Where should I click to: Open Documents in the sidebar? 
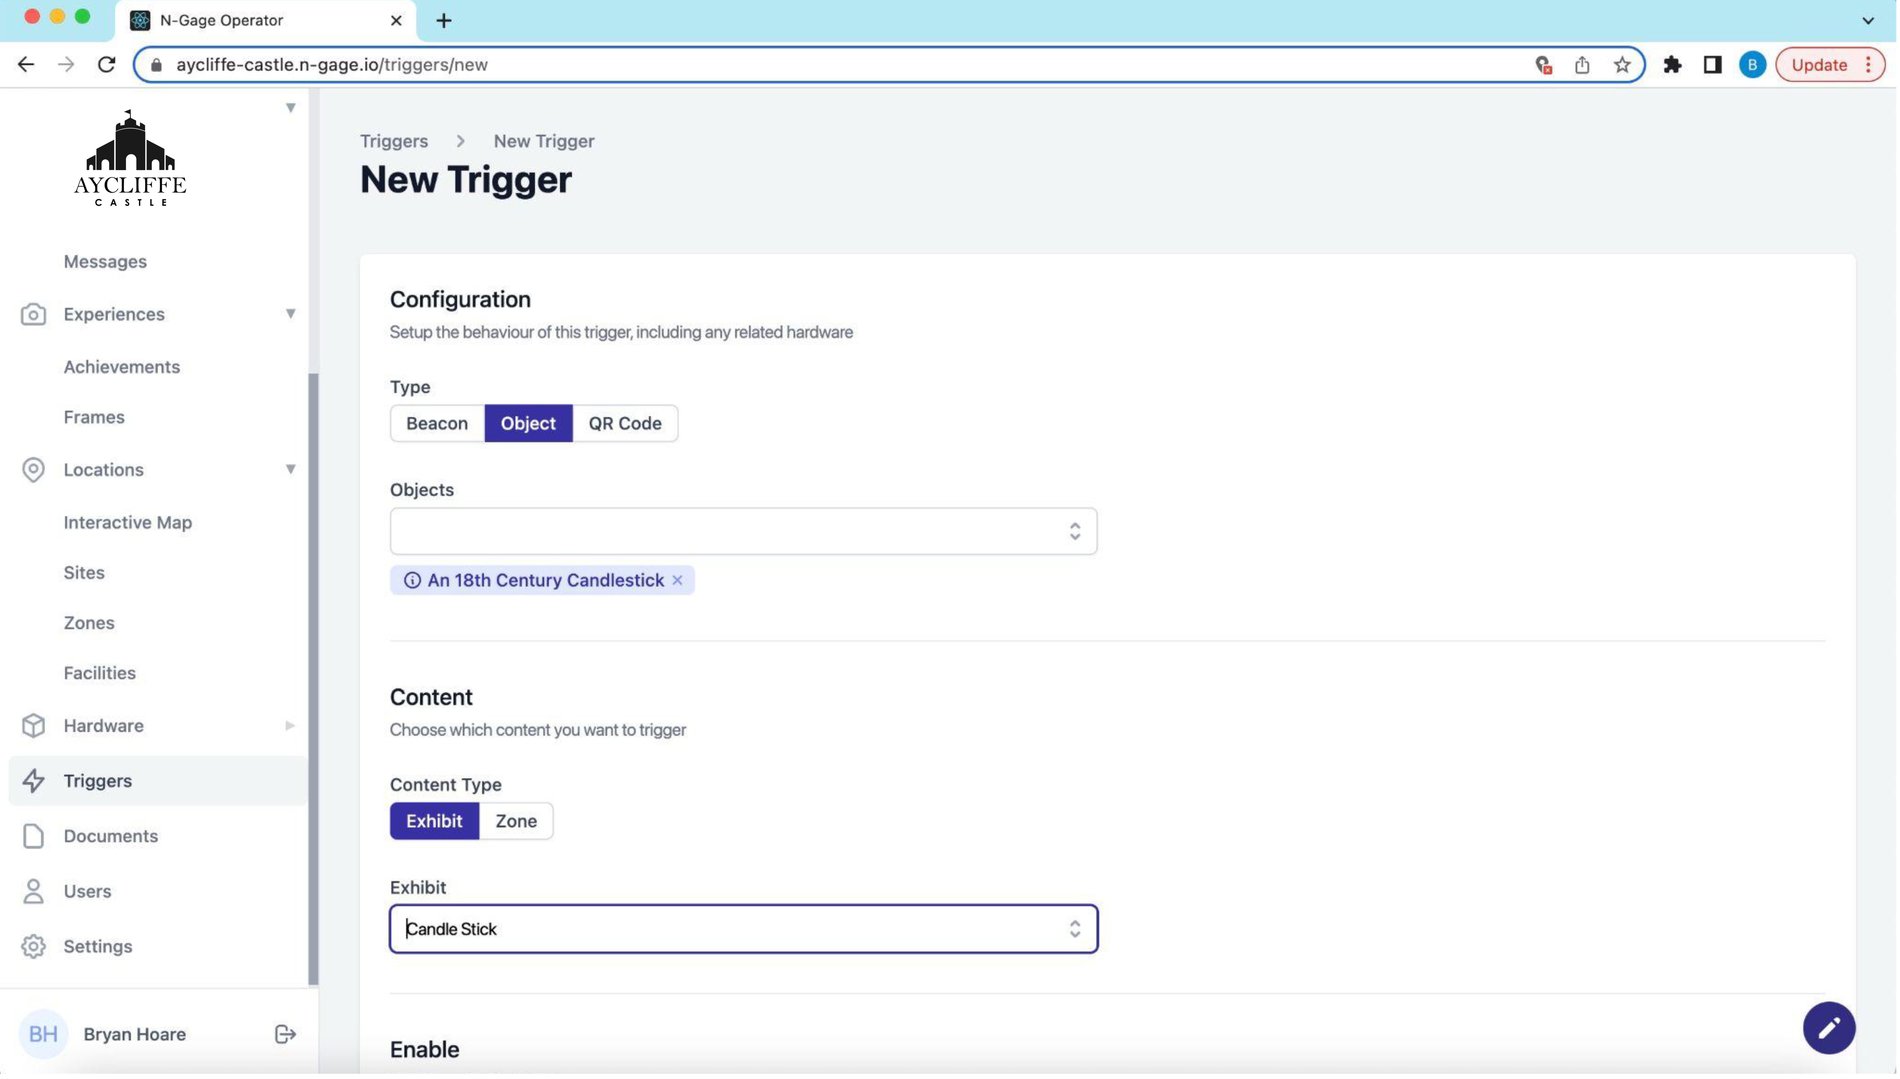[111, 837]
